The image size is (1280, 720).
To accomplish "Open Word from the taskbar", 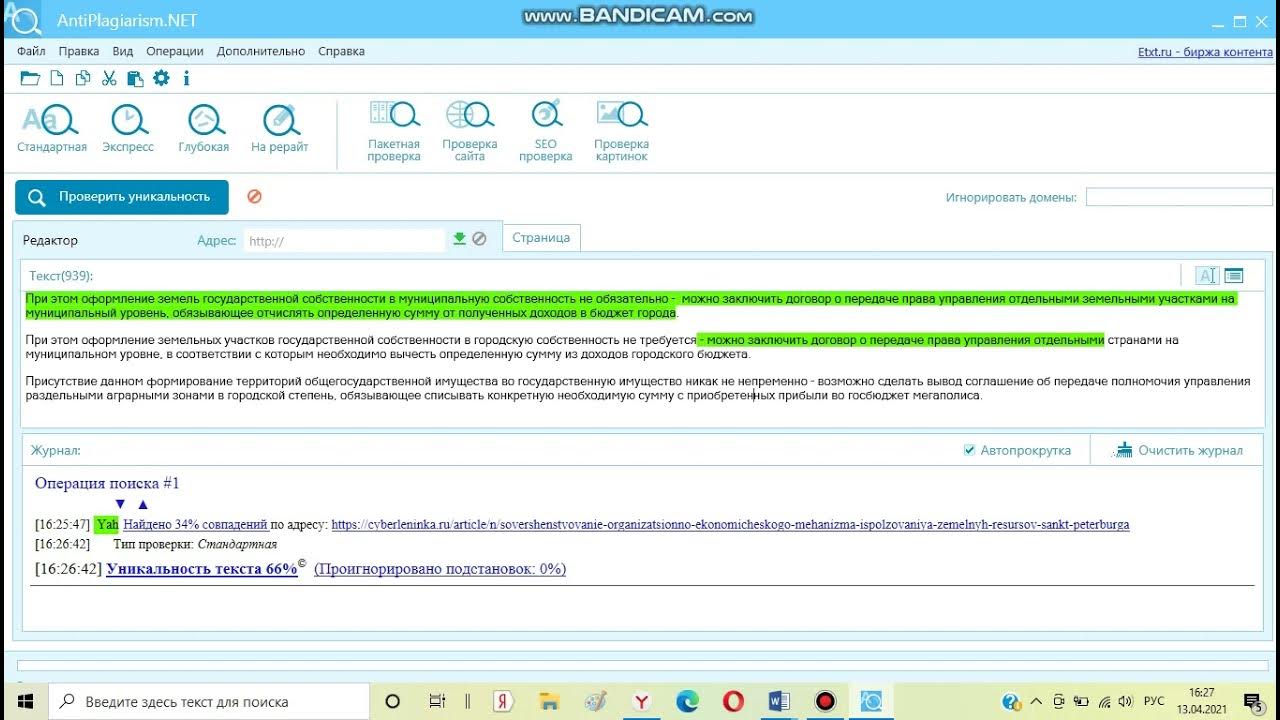I will [x=780, y=702].
